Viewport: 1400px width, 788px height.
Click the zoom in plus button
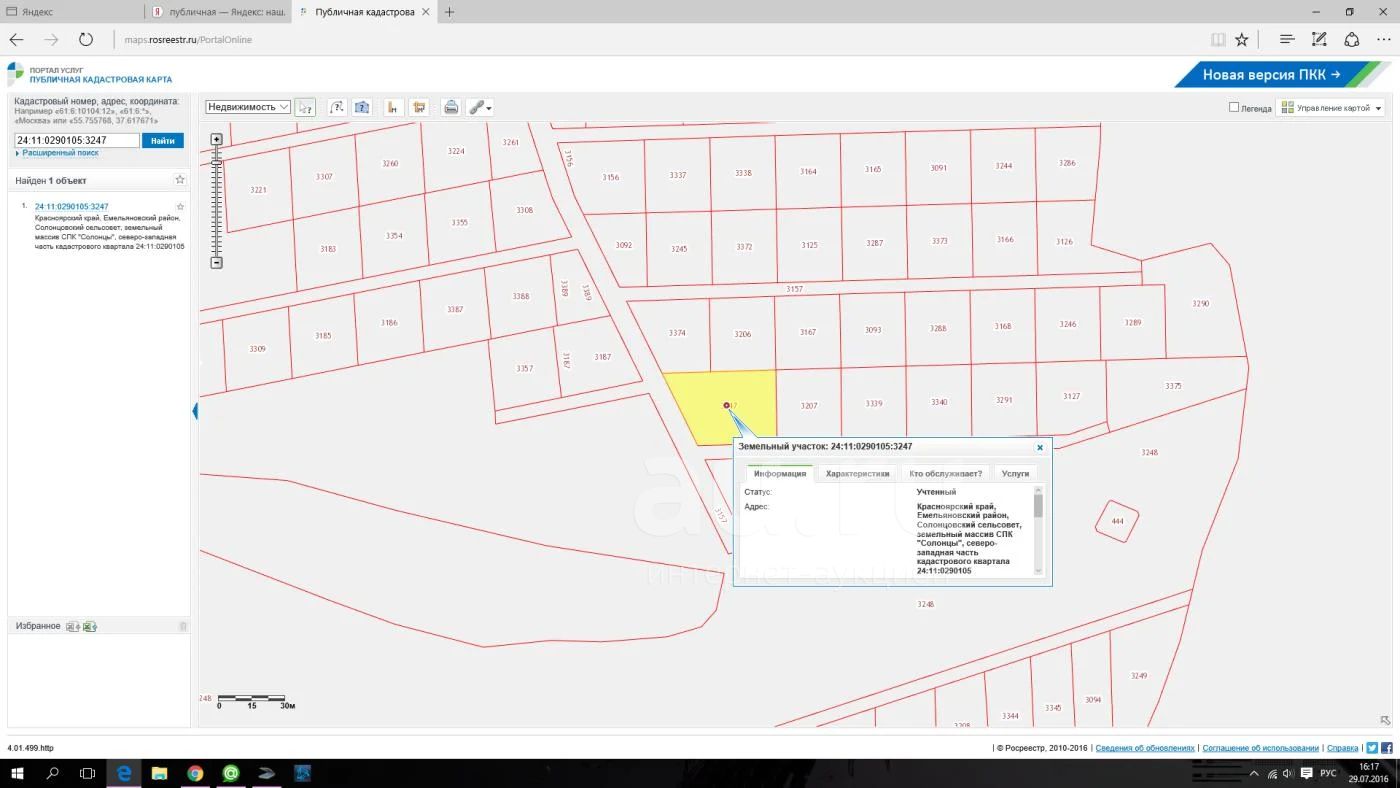pyautogui.click(x=216, y=139)
